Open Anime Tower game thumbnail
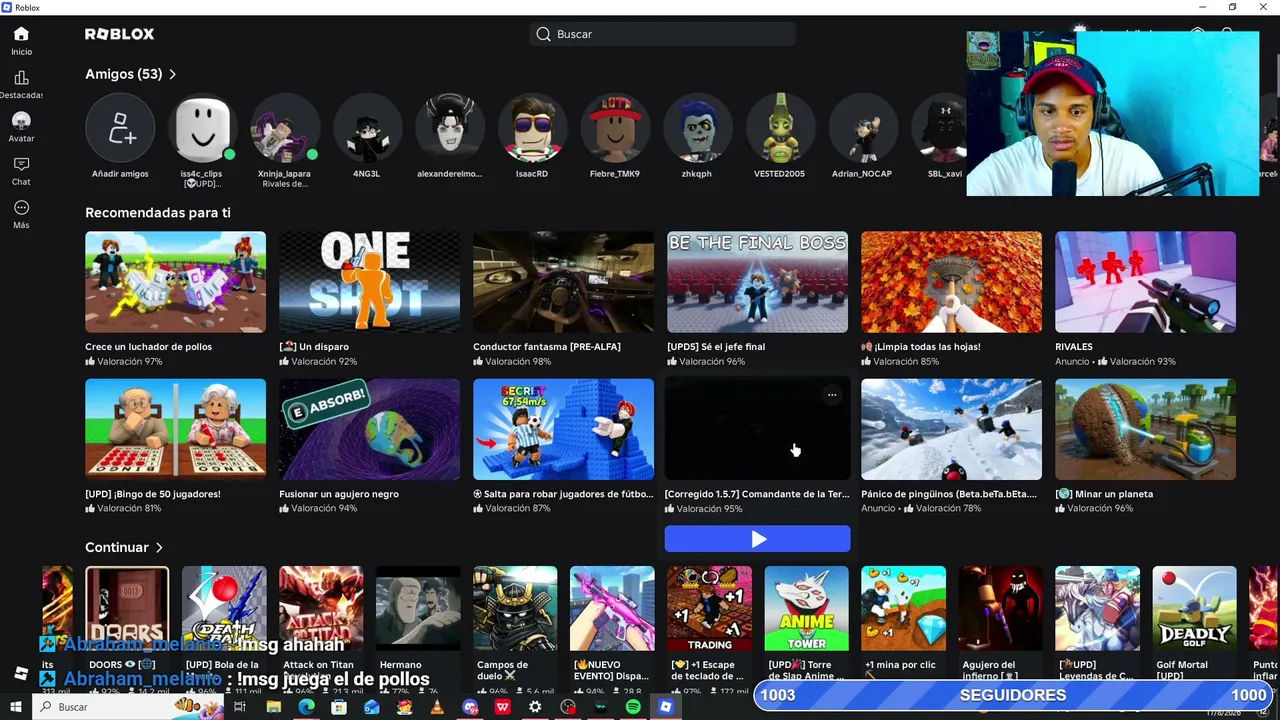This screenshot has height=720, width=1280. (x=807, y=609)
